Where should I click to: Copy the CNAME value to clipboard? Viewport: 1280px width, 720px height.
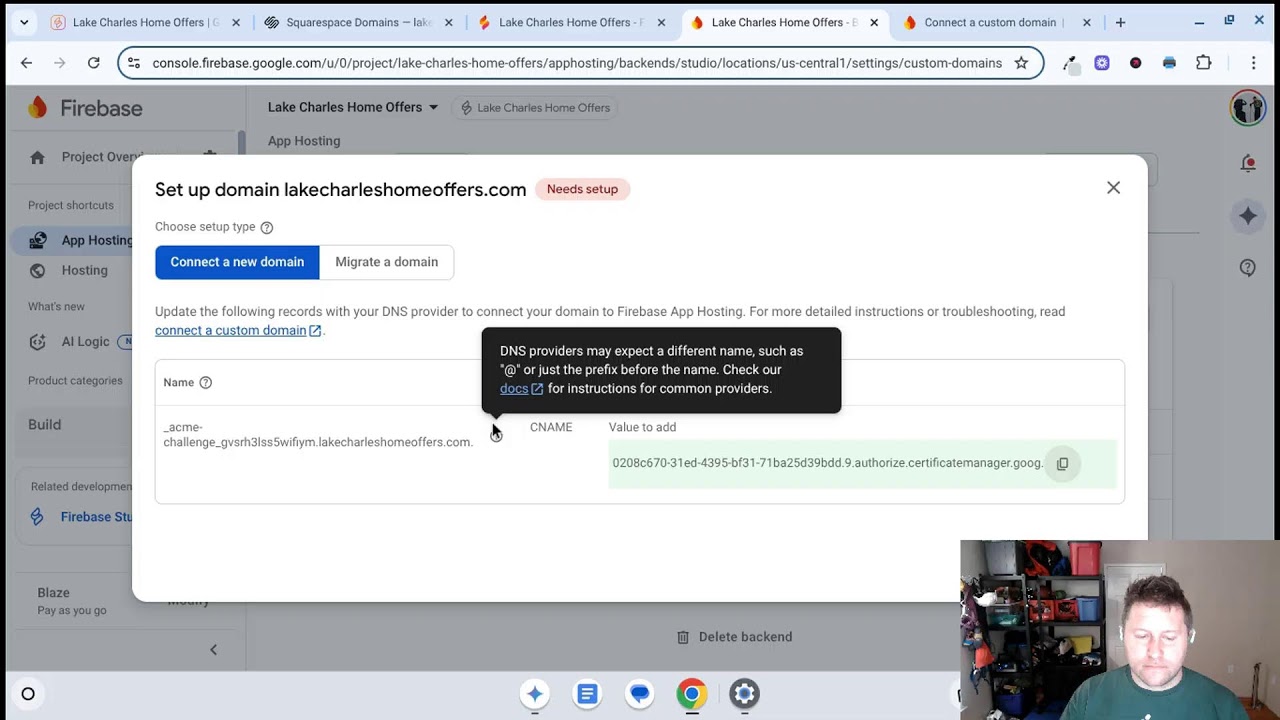(1062, 463)
